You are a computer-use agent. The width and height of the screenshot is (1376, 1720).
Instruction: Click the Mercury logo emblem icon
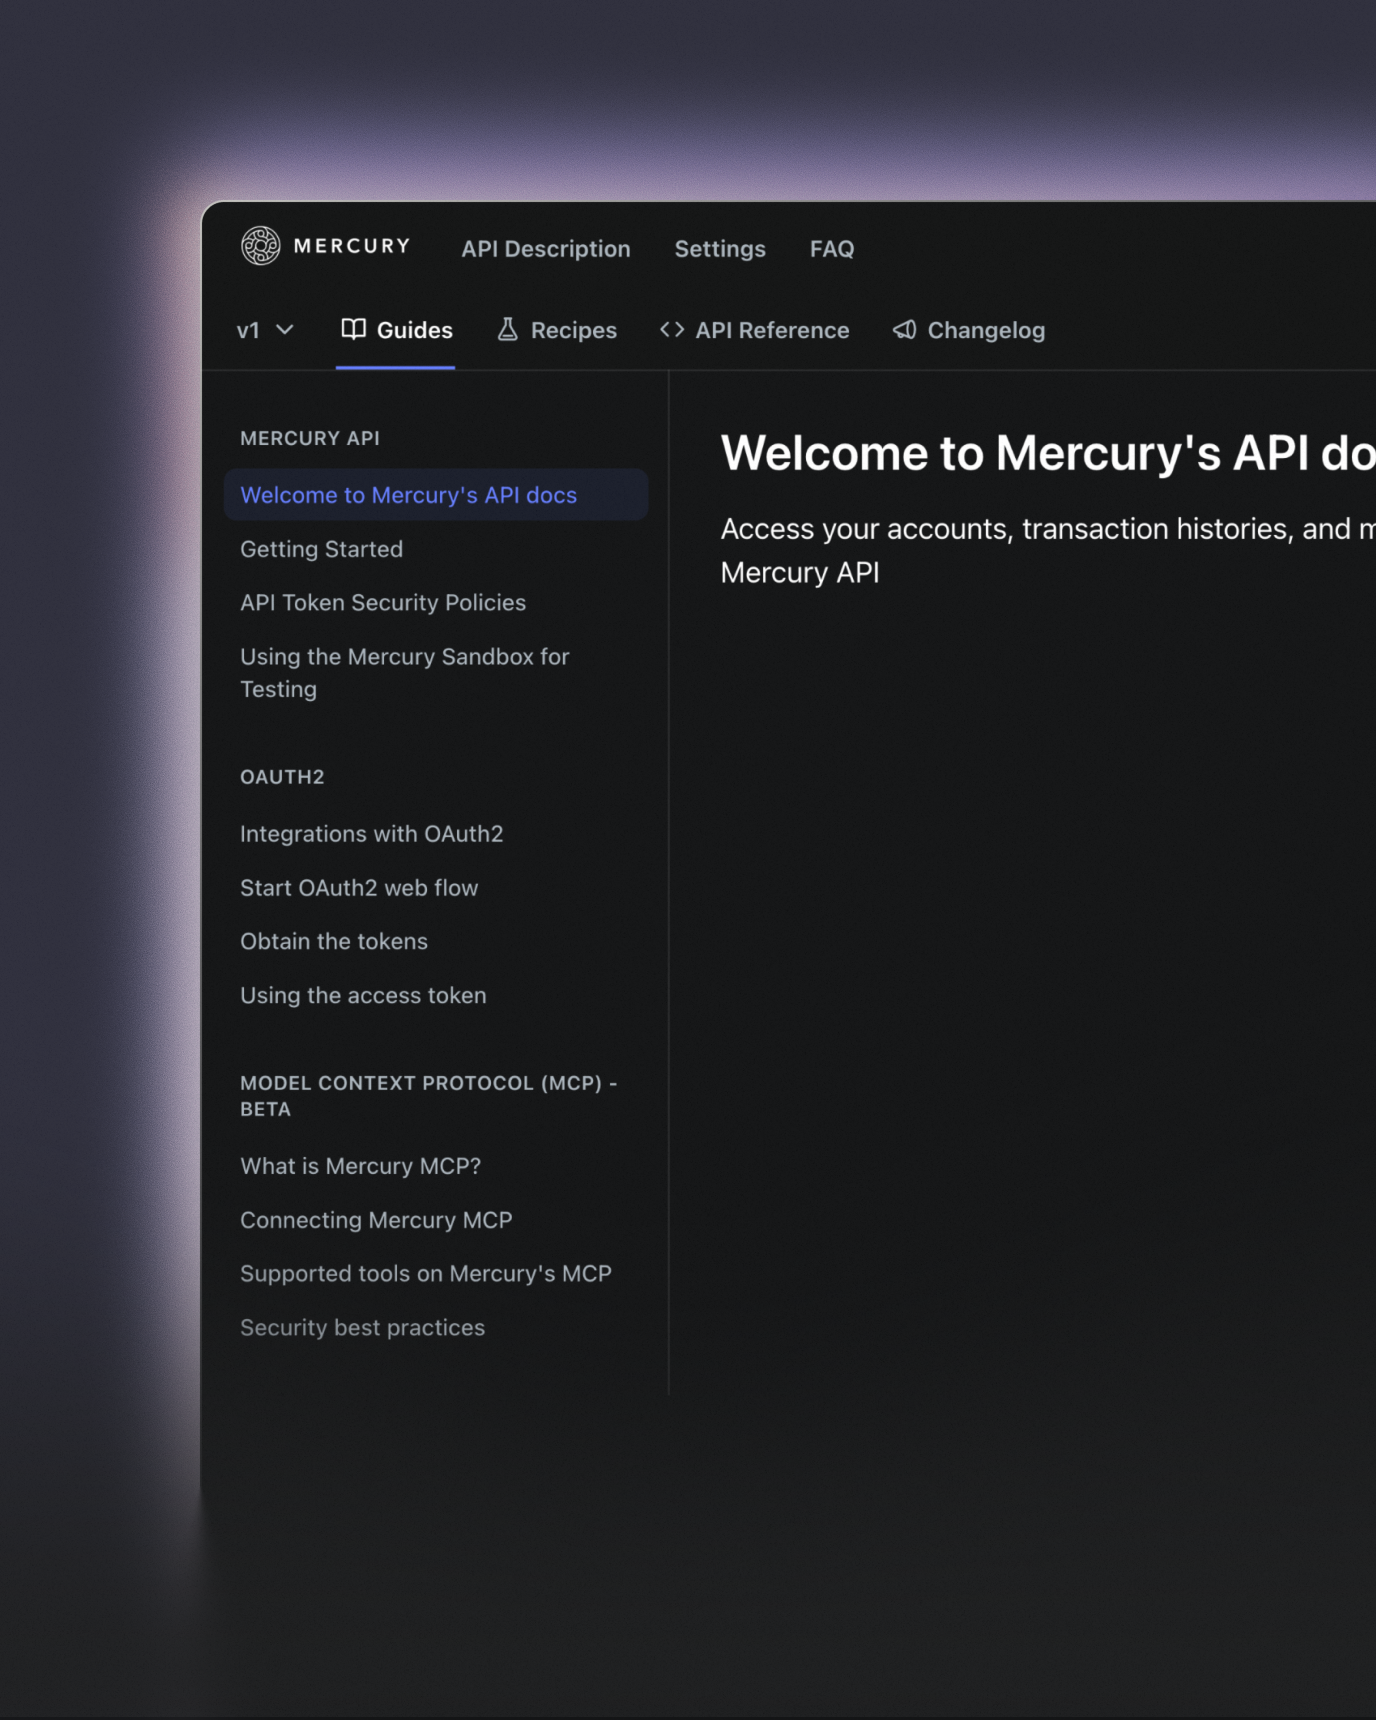(261, 246)
